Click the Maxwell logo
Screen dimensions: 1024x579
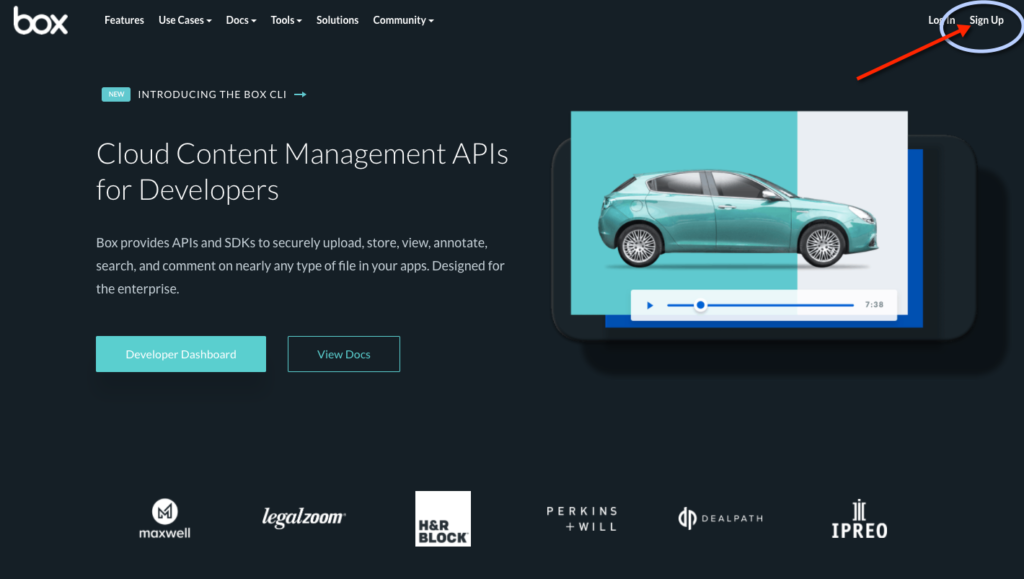coord(165,519)
